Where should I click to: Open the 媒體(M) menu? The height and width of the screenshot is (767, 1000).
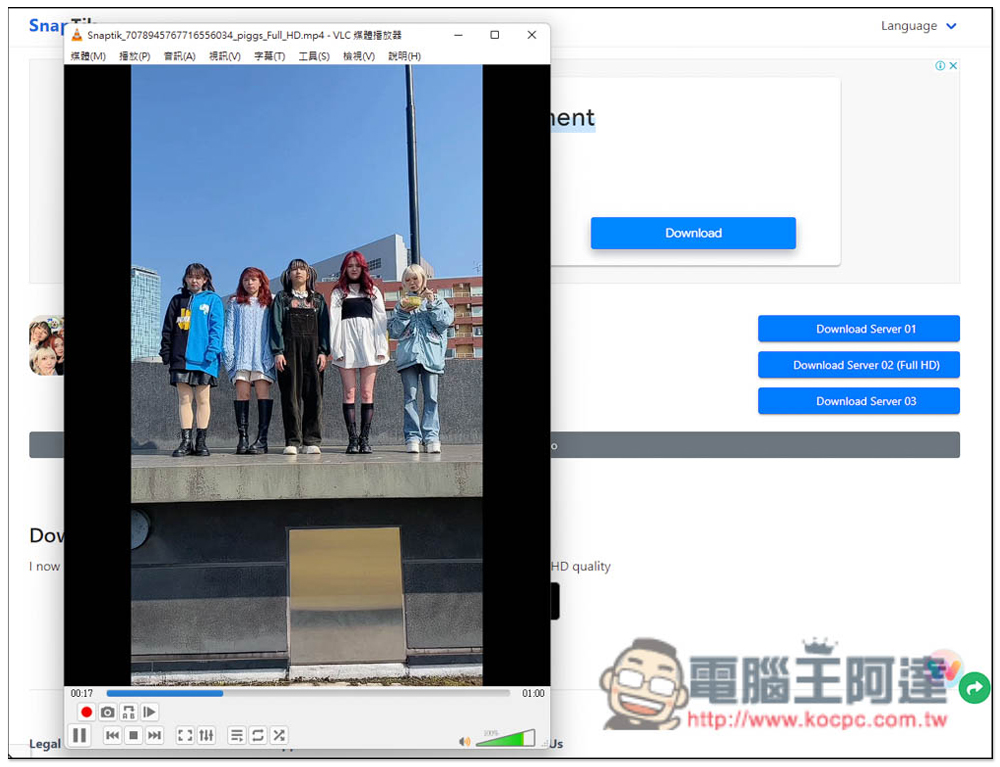88,56
